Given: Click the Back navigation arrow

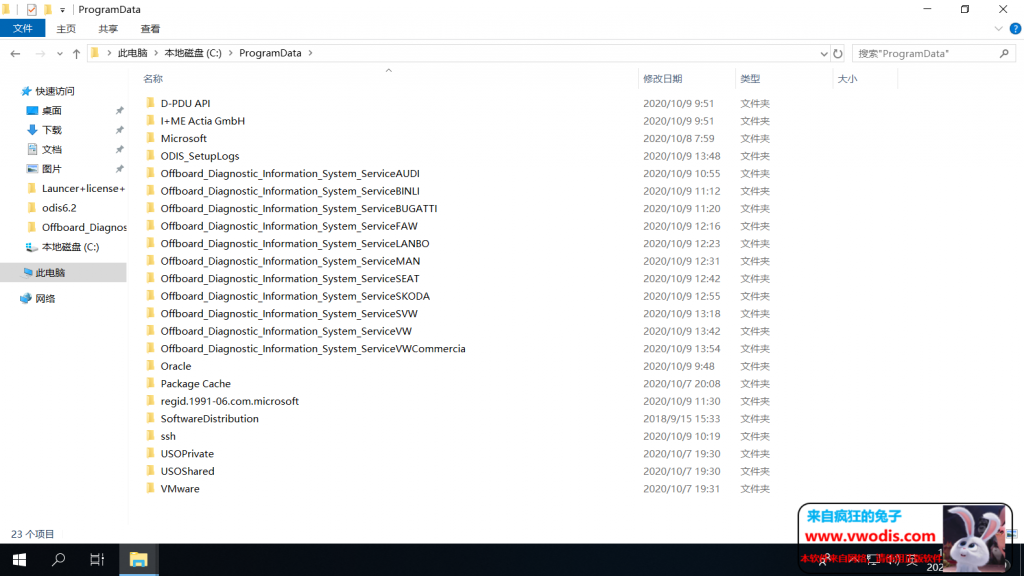Looking at the screenshot, I should (15, 53).
